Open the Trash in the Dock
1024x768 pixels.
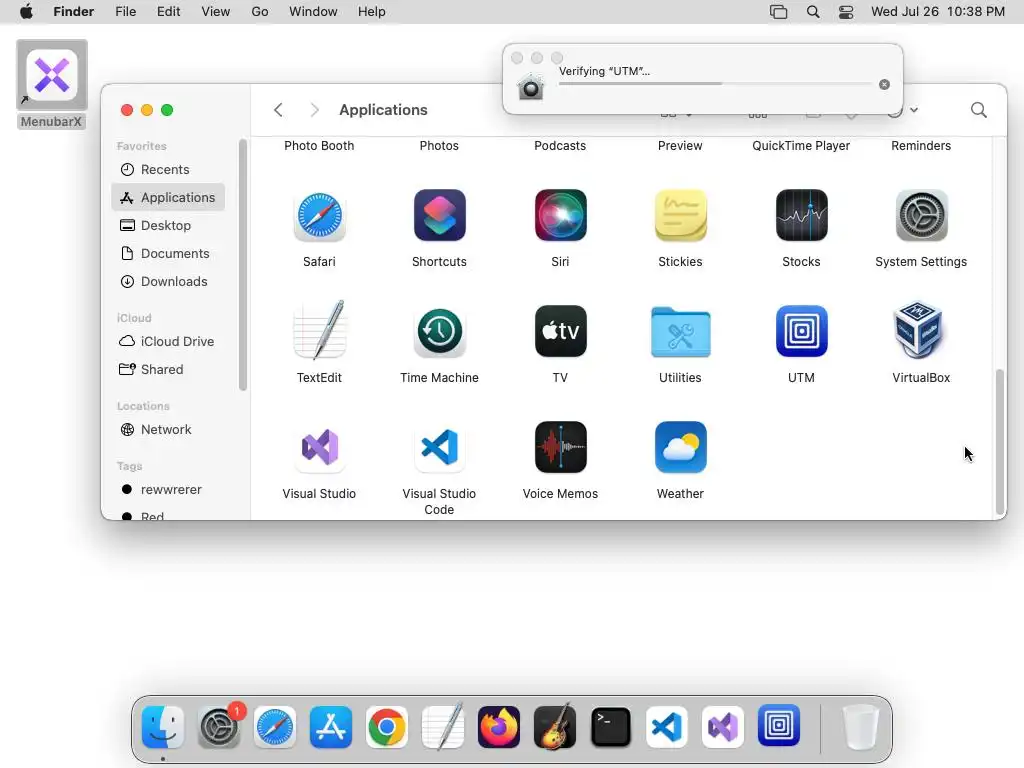click(x=861, y=727)
